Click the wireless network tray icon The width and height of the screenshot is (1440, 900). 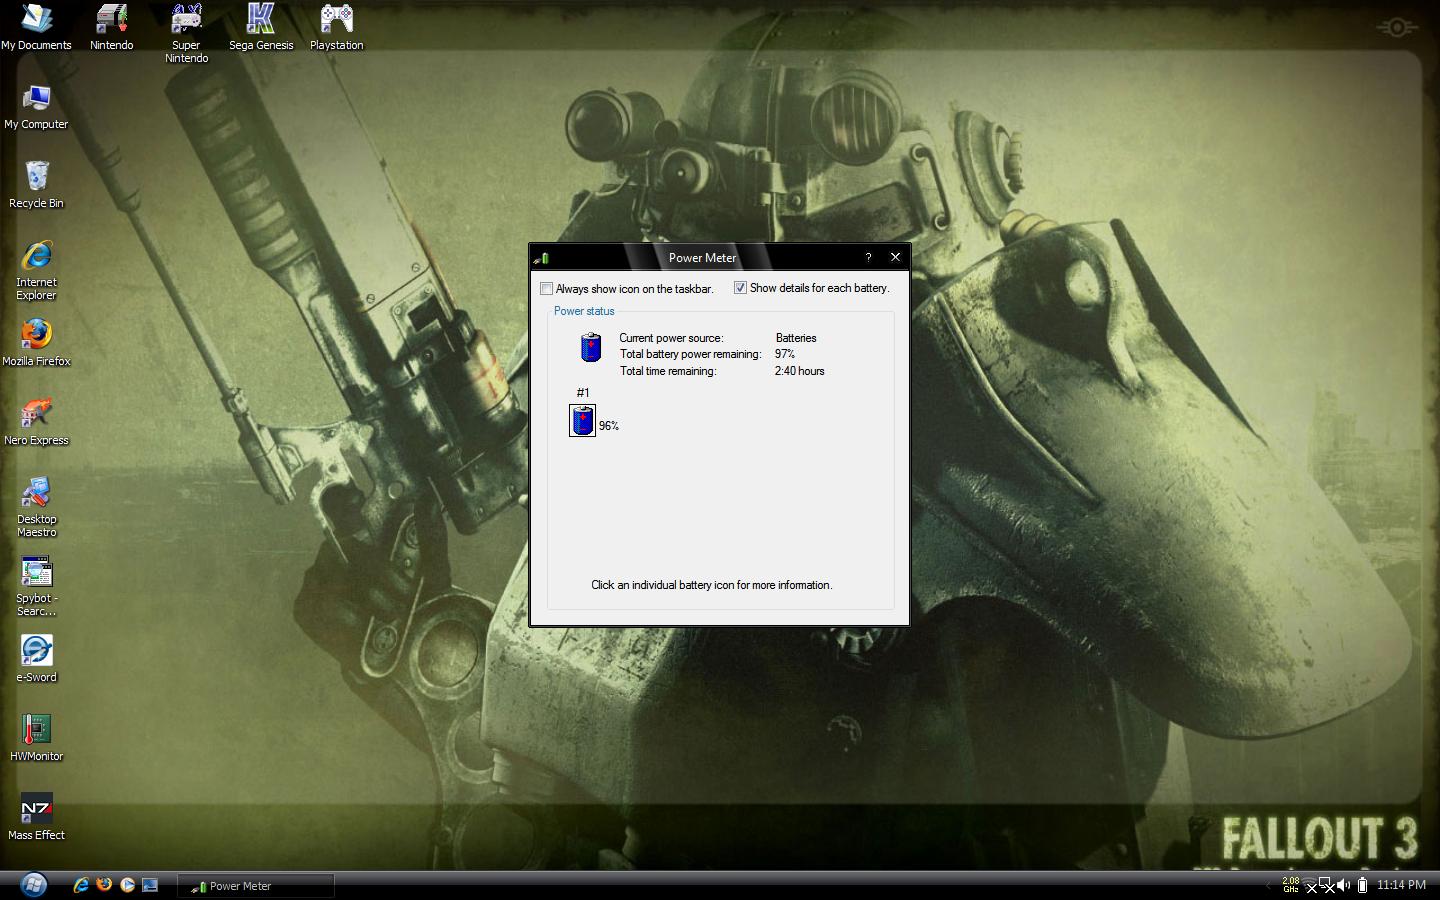tap(1309, 885)
